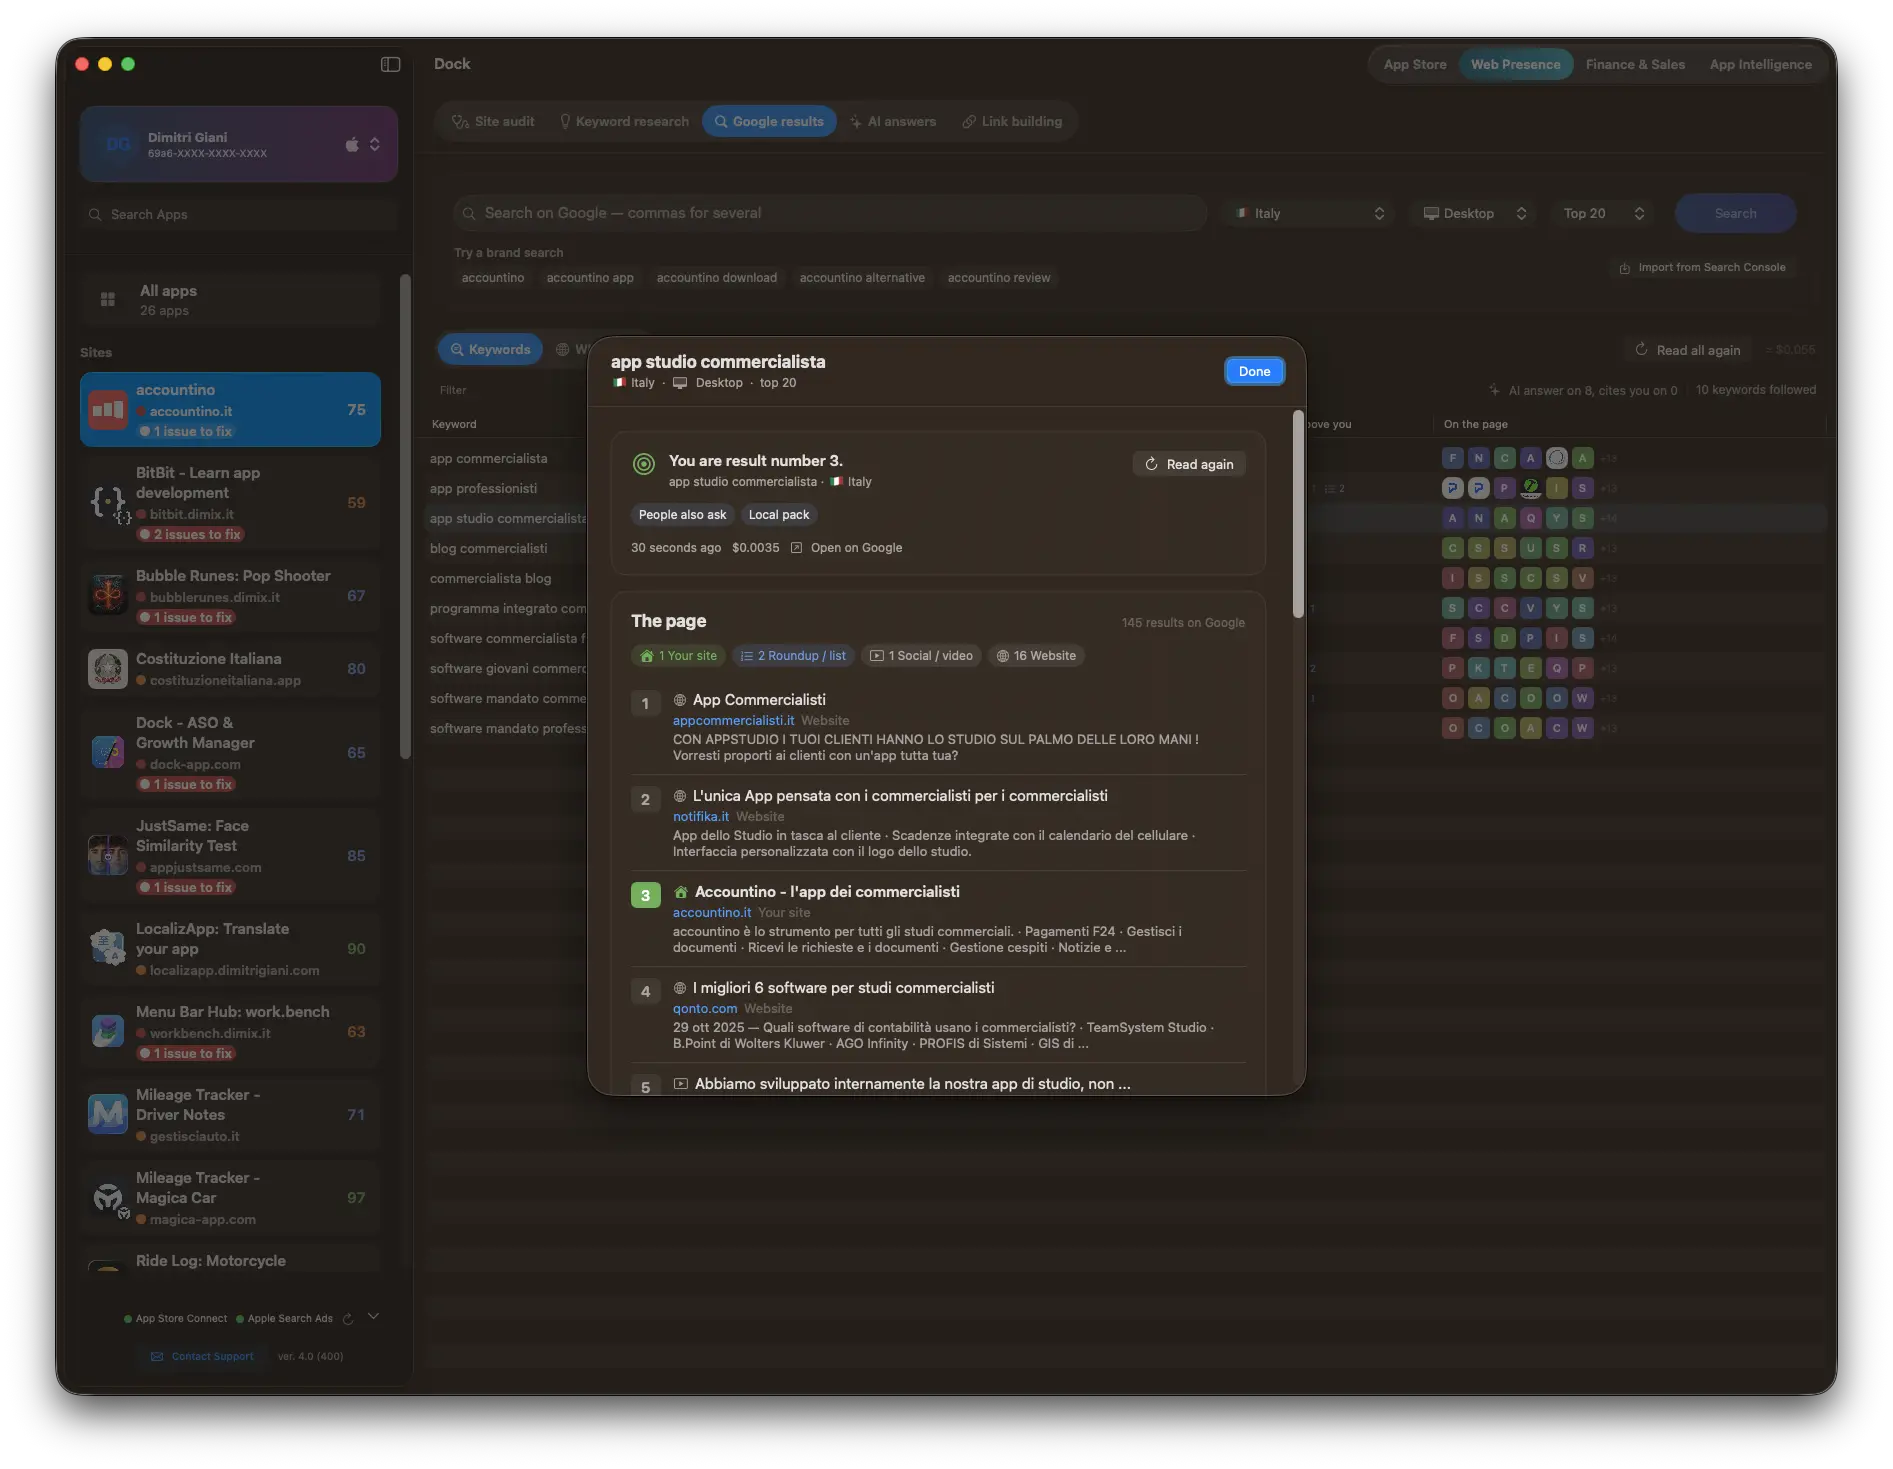Open the qonto.com link
1893x1469 pixels.
point(705,1008)
